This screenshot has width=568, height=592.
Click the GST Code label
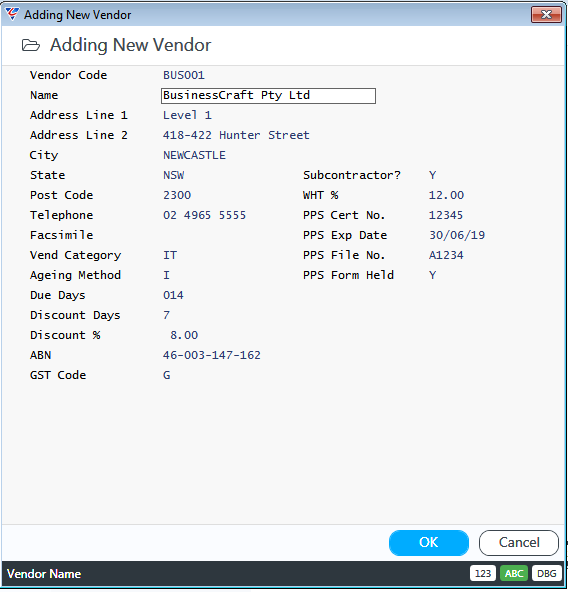point(58,375)
